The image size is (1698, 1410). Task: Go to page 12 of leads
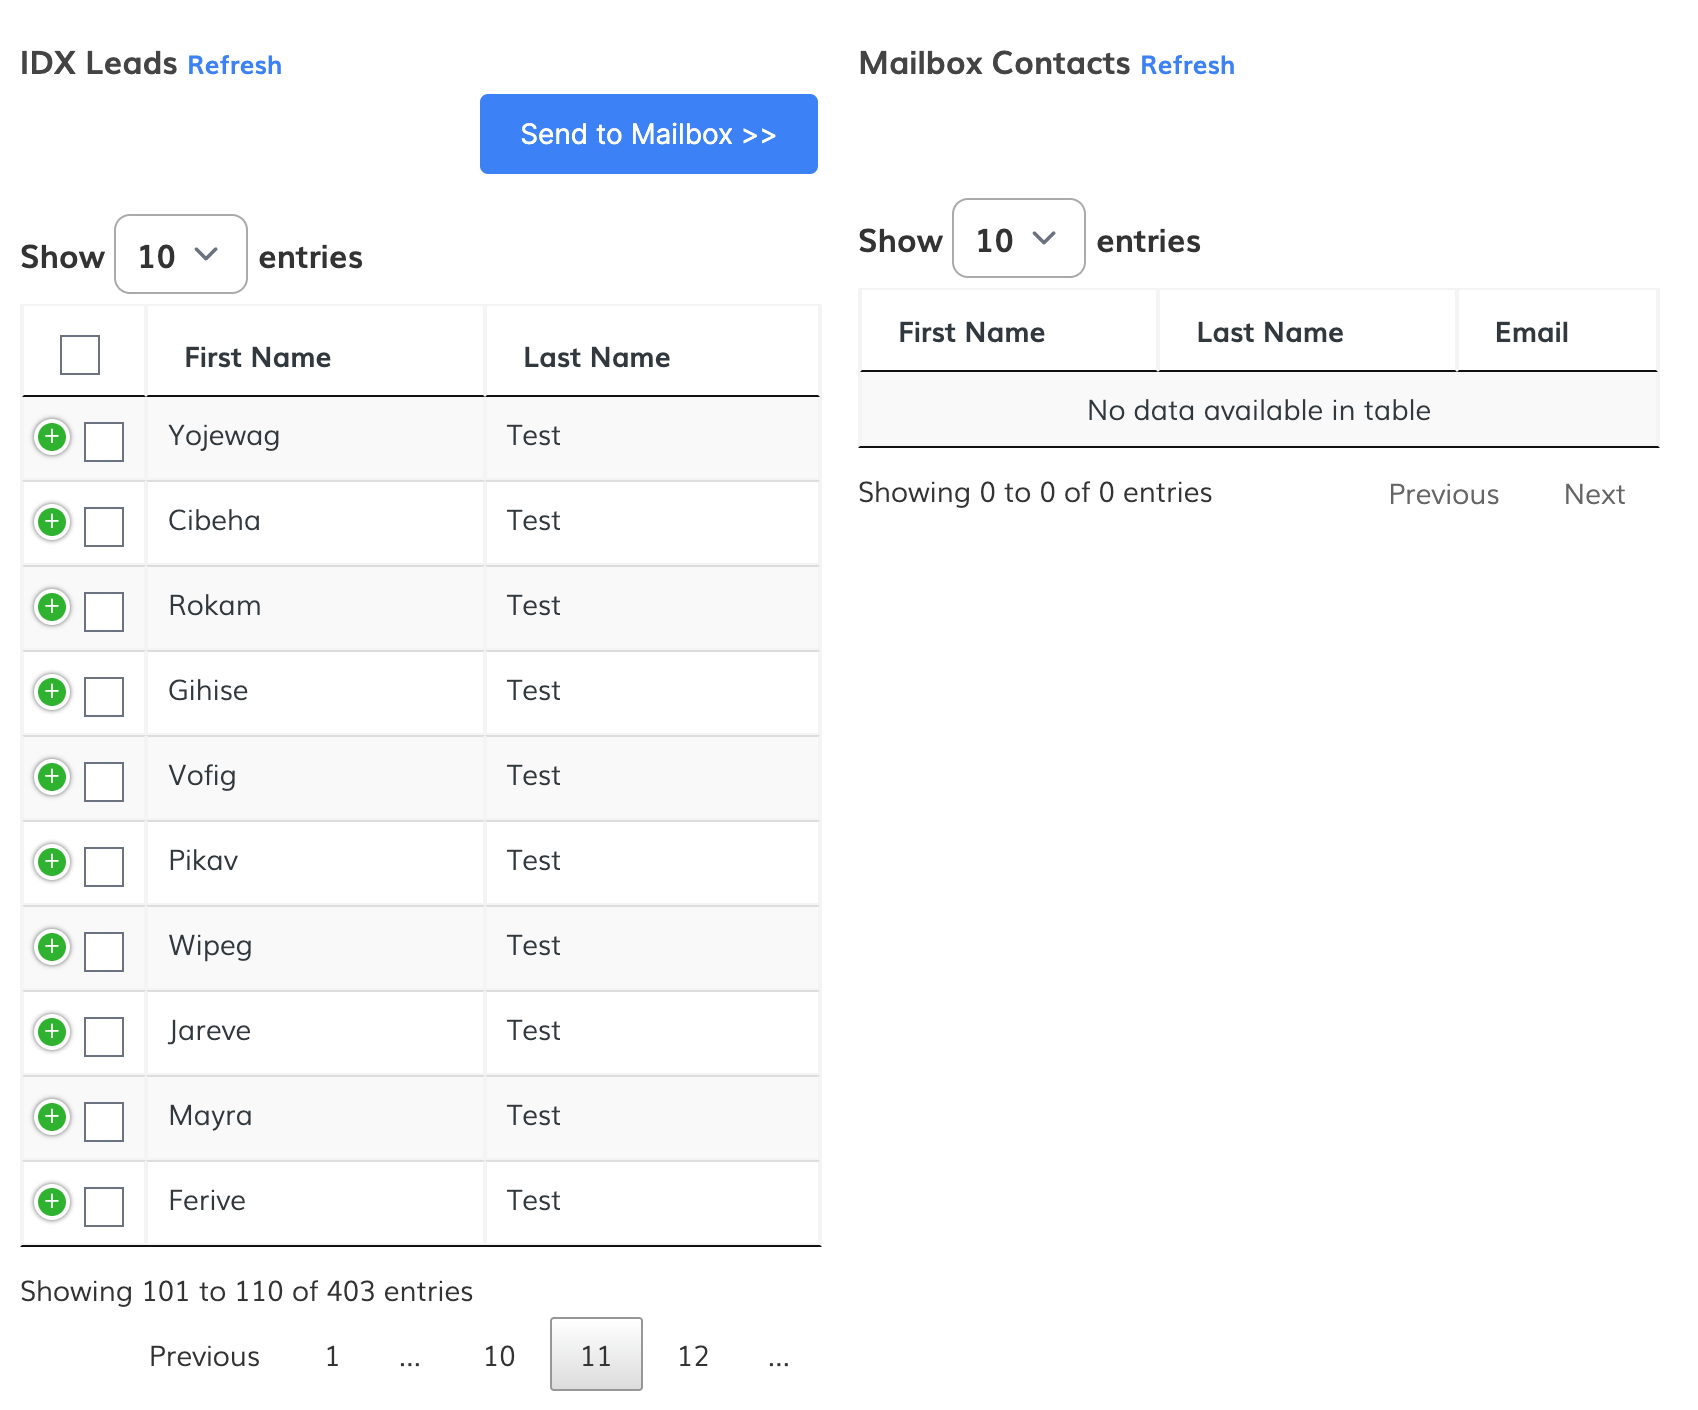(x=693, y=1356)
